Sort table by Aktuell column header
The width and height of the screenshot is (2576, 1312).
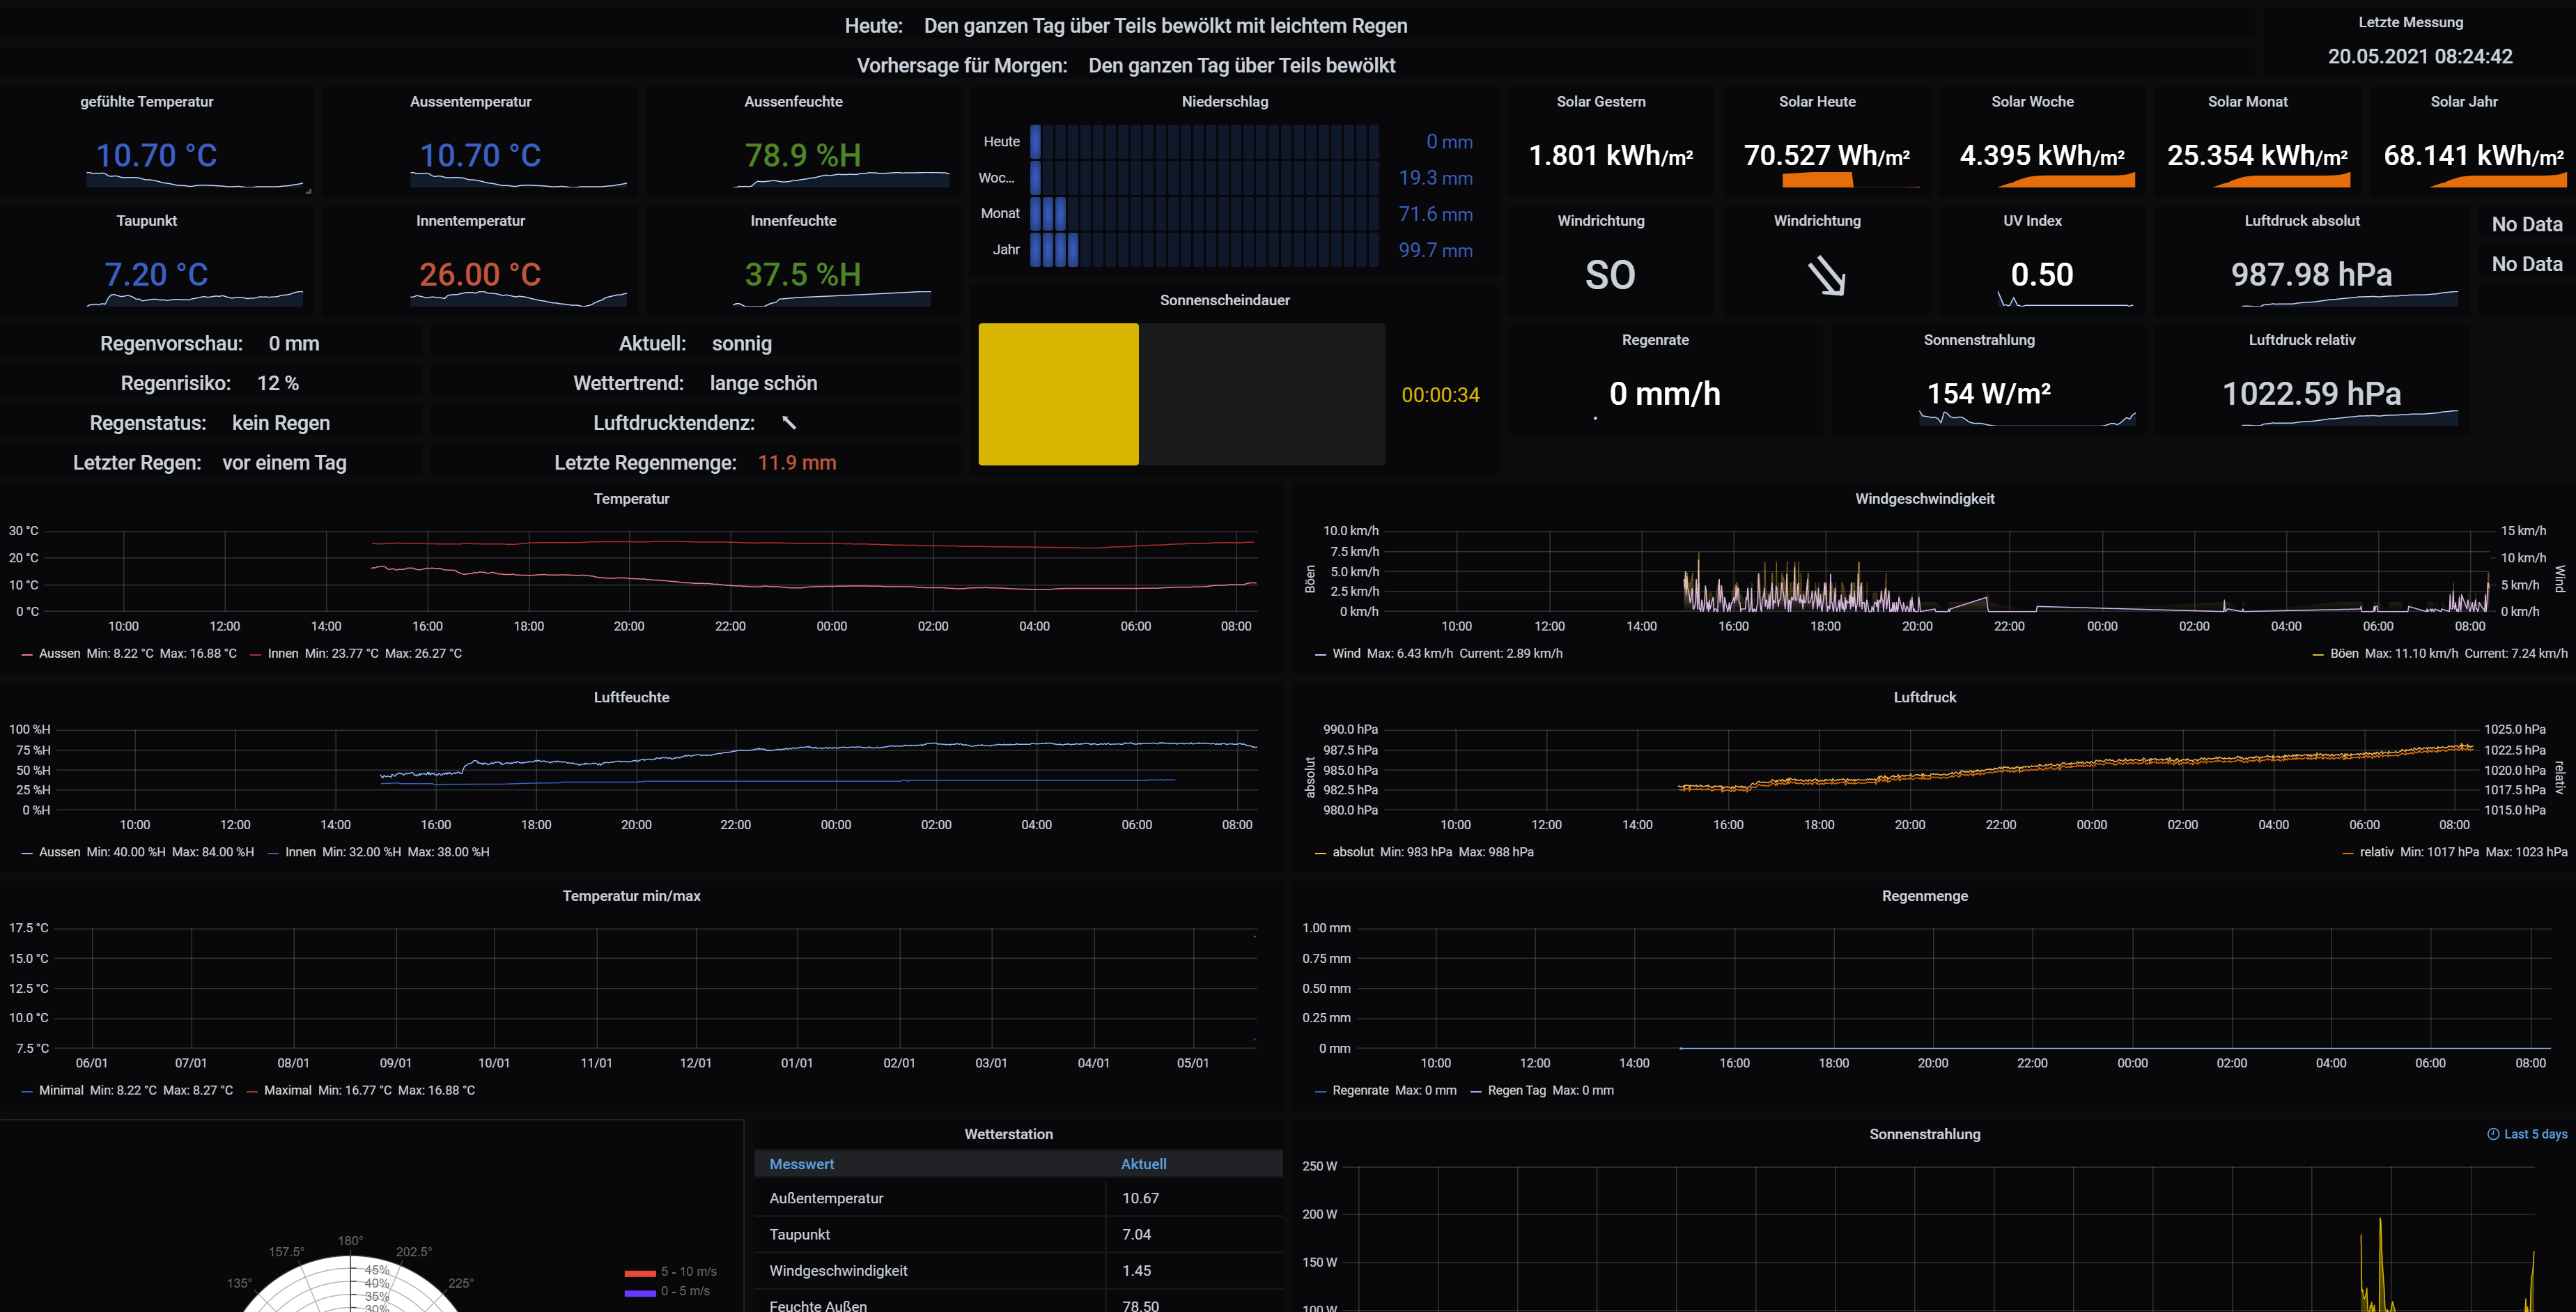pos(1143,1164)
